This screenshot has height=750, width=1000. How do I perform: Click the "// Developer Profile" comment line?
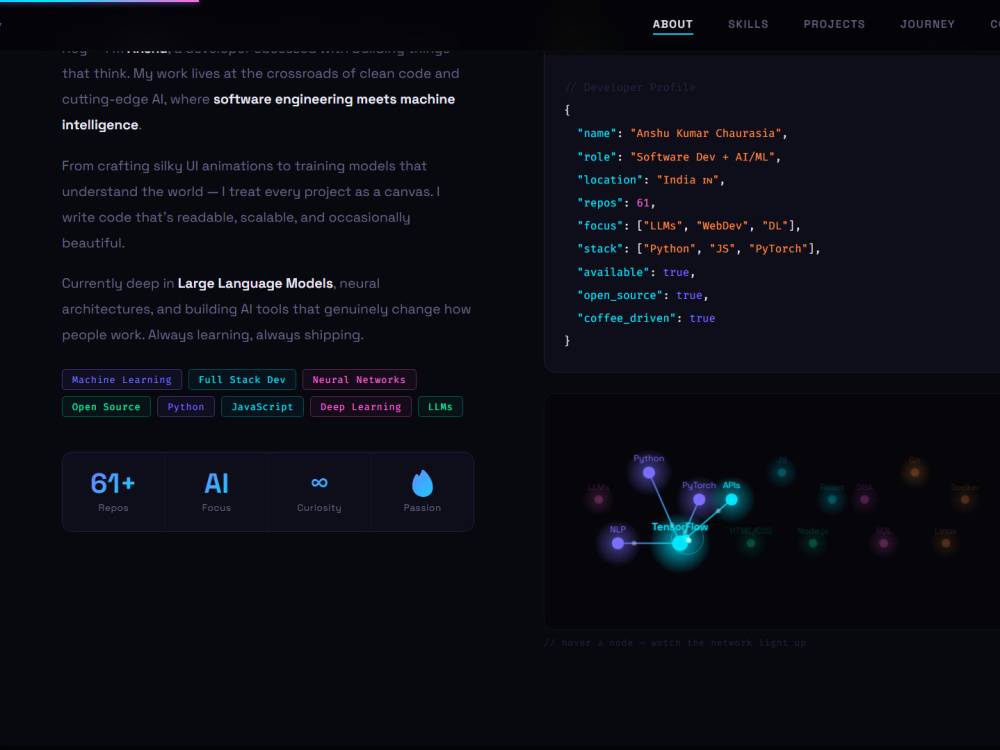point(630,87)
